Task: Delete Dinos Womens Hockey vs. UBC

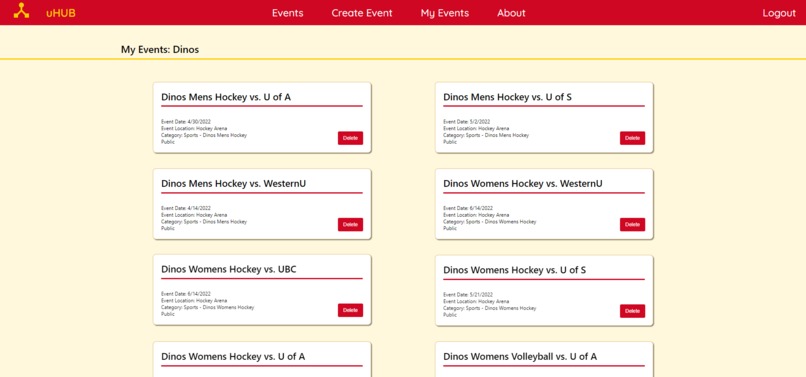Action: (x=350, y=310)
